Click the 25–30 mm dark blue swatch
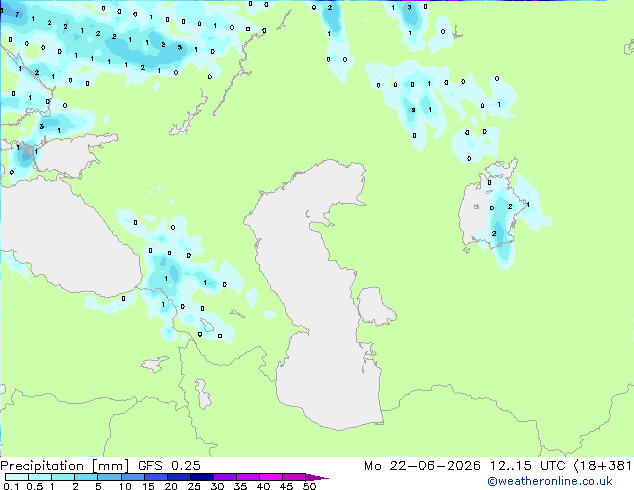The height and width of the screenshot is (490, 634). point(201,477)
